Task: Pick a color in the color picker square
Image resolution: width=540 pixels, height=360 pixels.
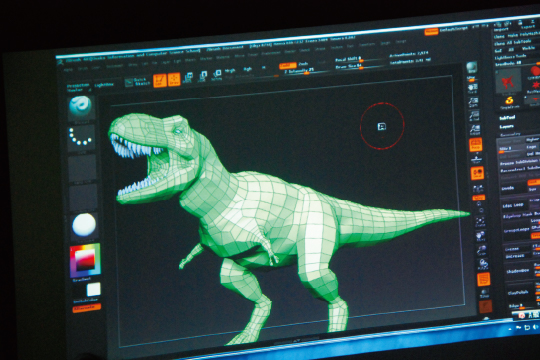Action: pyautogui.click(x=85, y=261)
